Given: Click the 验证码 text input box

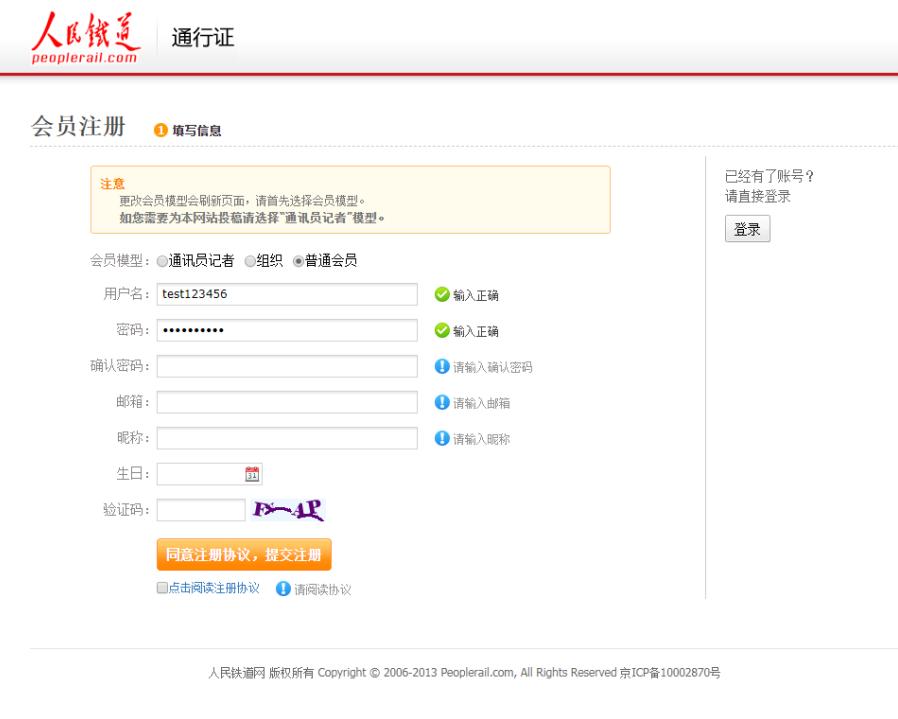Looking at the screenshot, I should click(201, 510).
